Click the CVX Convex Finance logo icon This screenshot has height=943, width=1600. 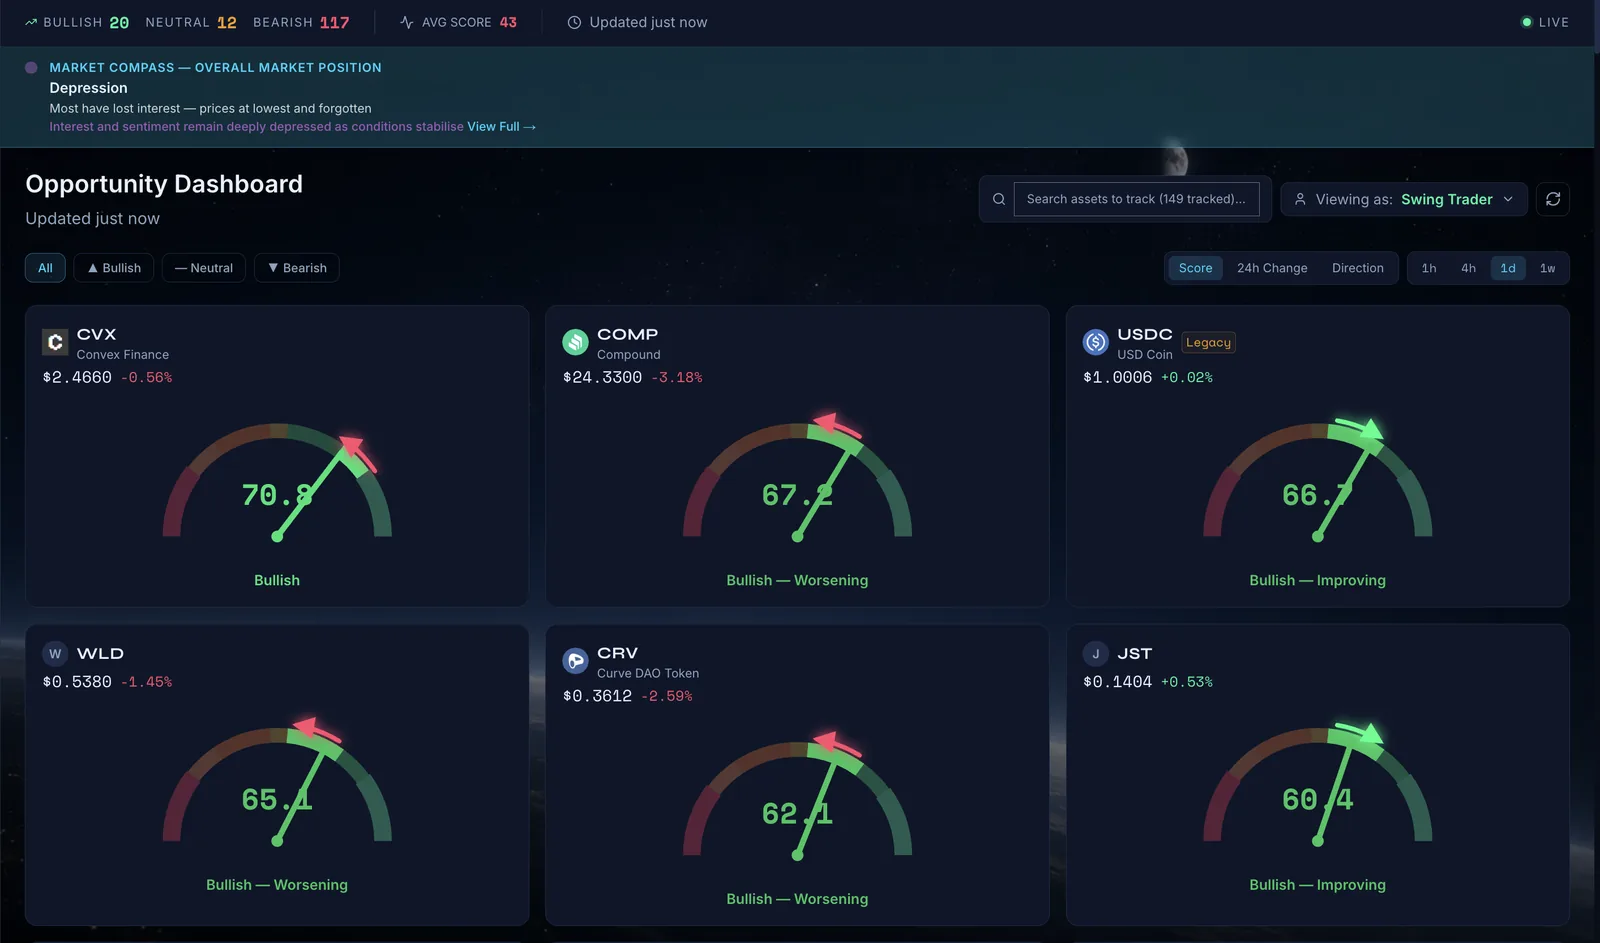pyautogui.click(x=55, y=342)
